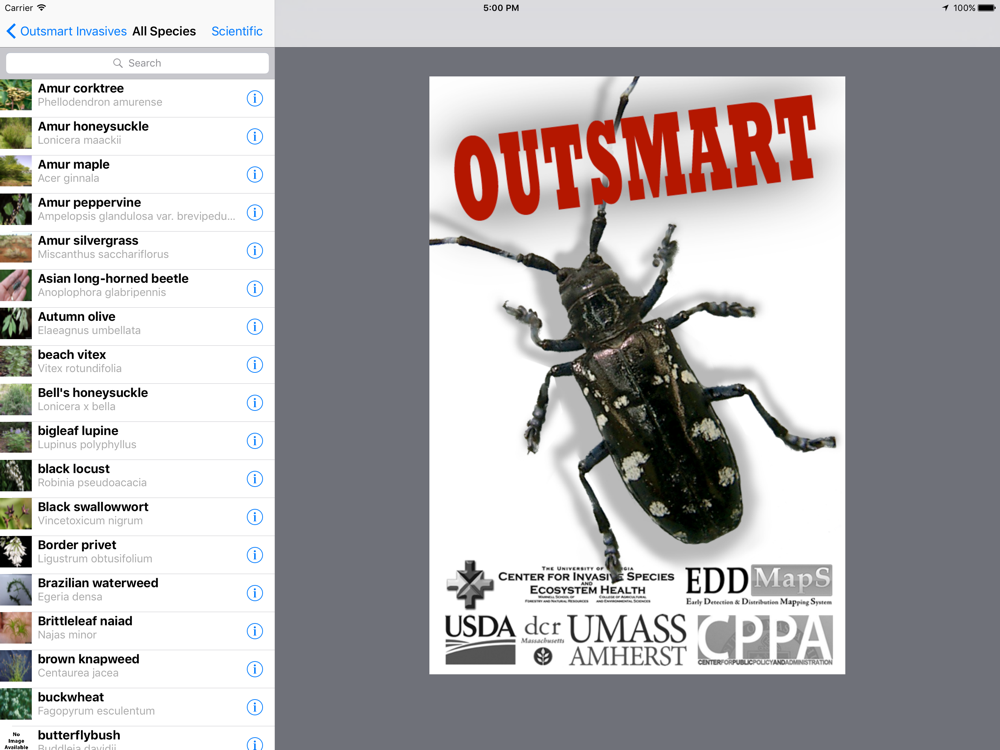Select Amur corktree thumbnail
This screenshot has width=1000, height=750.
15,94
